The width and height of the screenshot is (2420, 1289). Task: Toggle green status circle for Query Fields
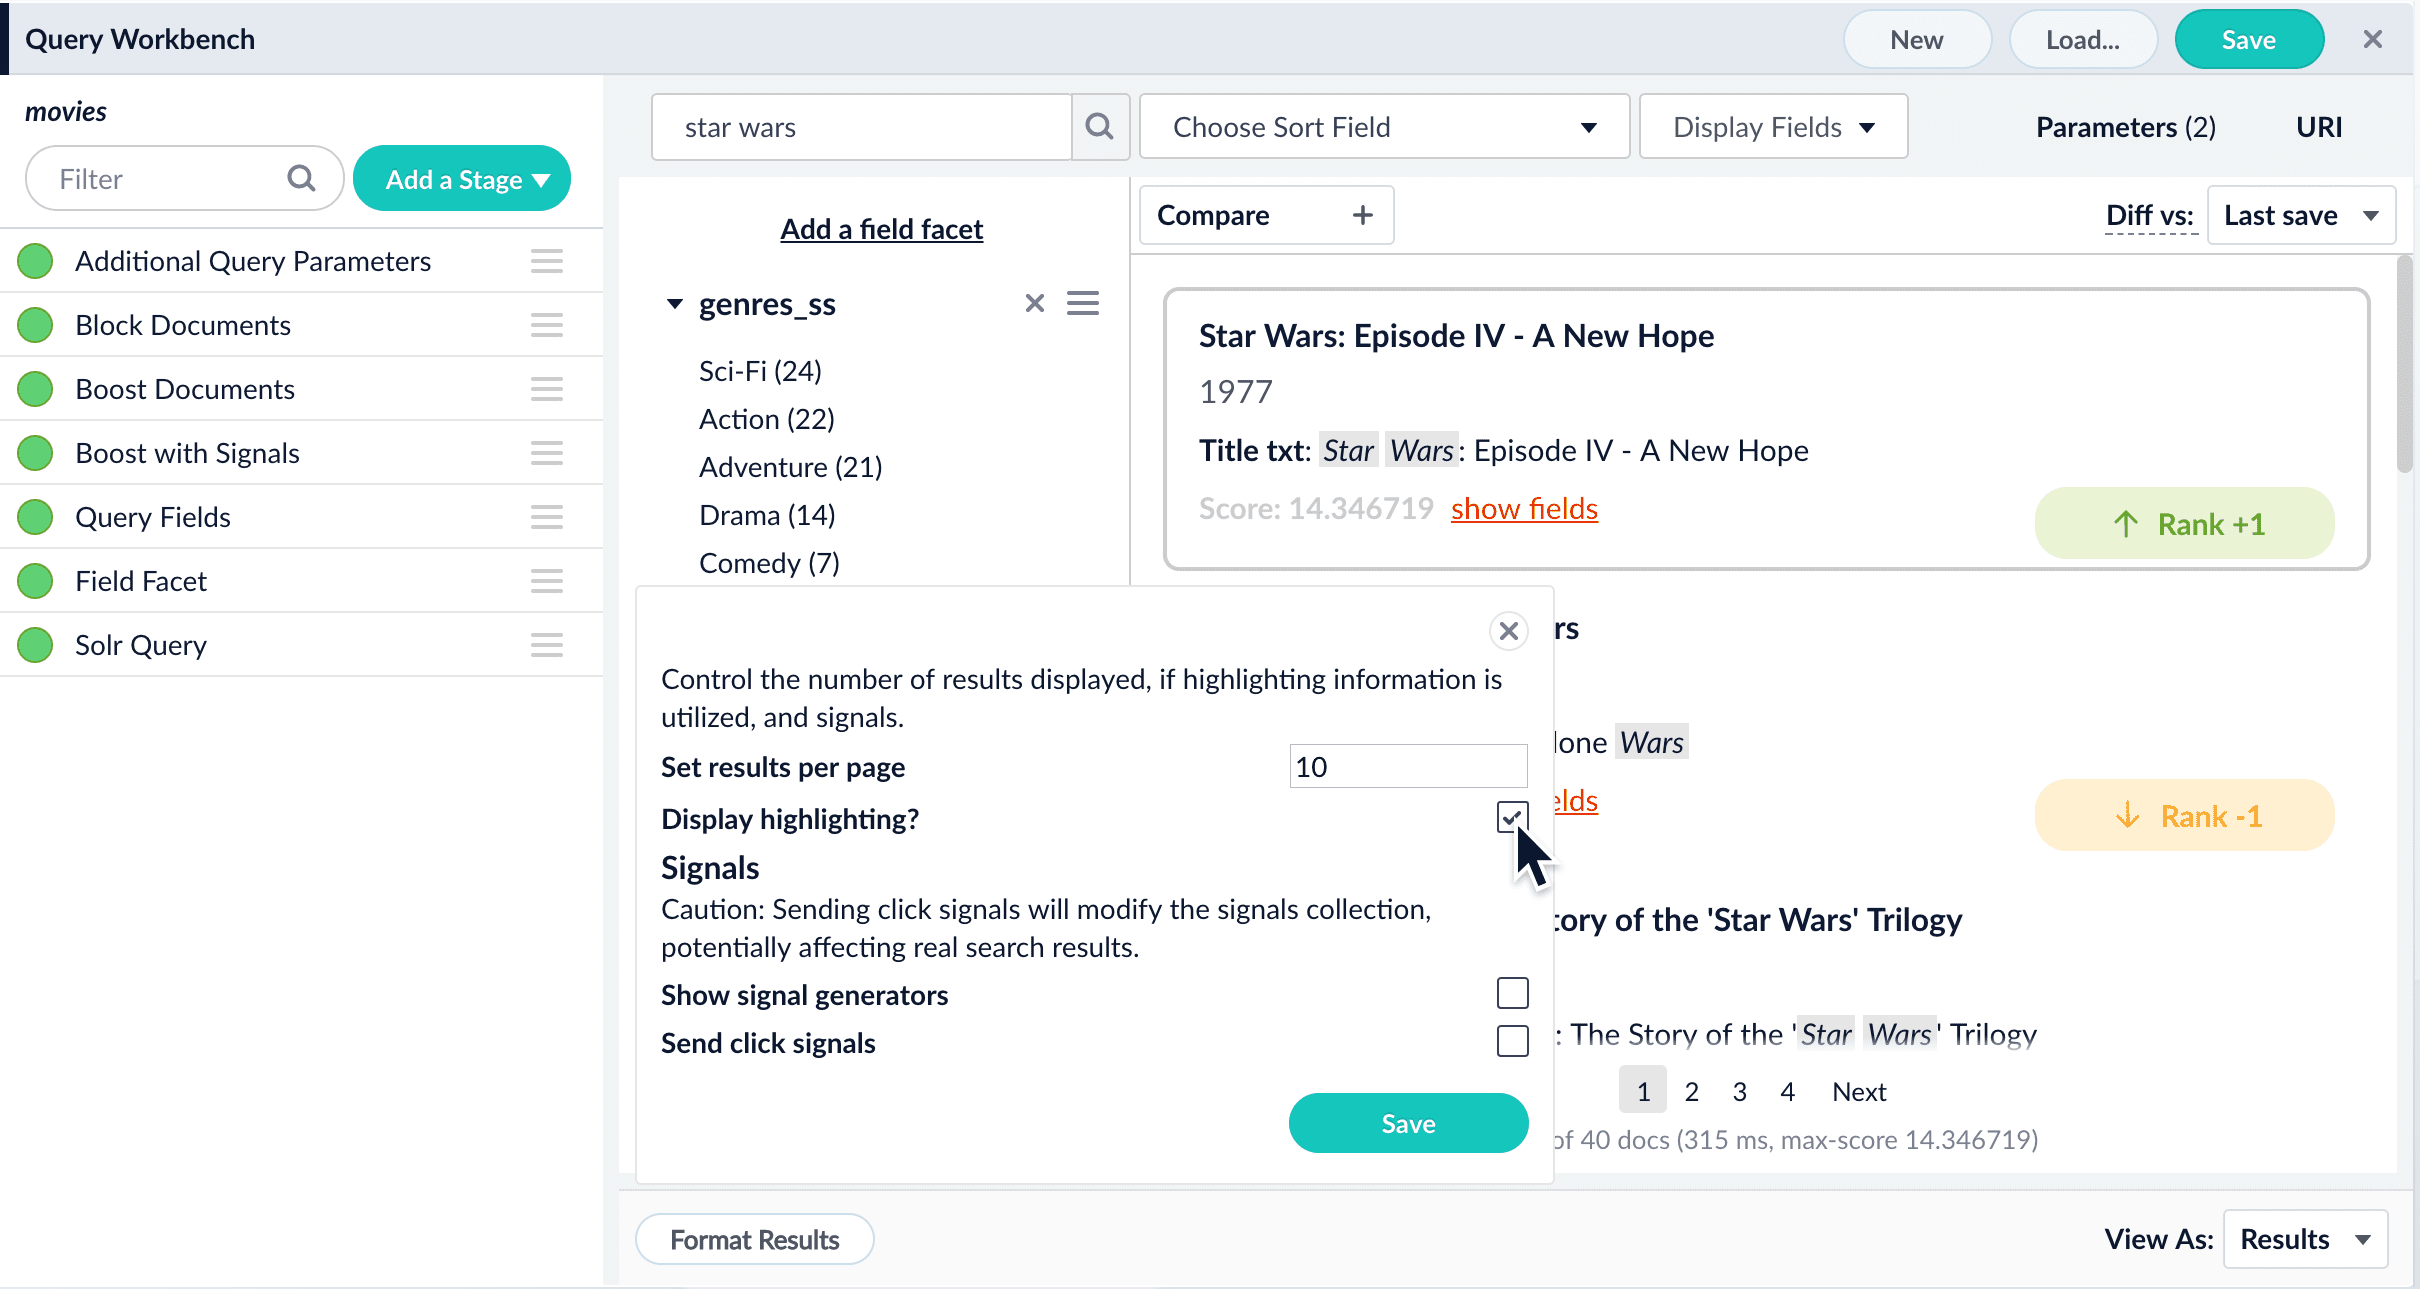pos(36,517)
